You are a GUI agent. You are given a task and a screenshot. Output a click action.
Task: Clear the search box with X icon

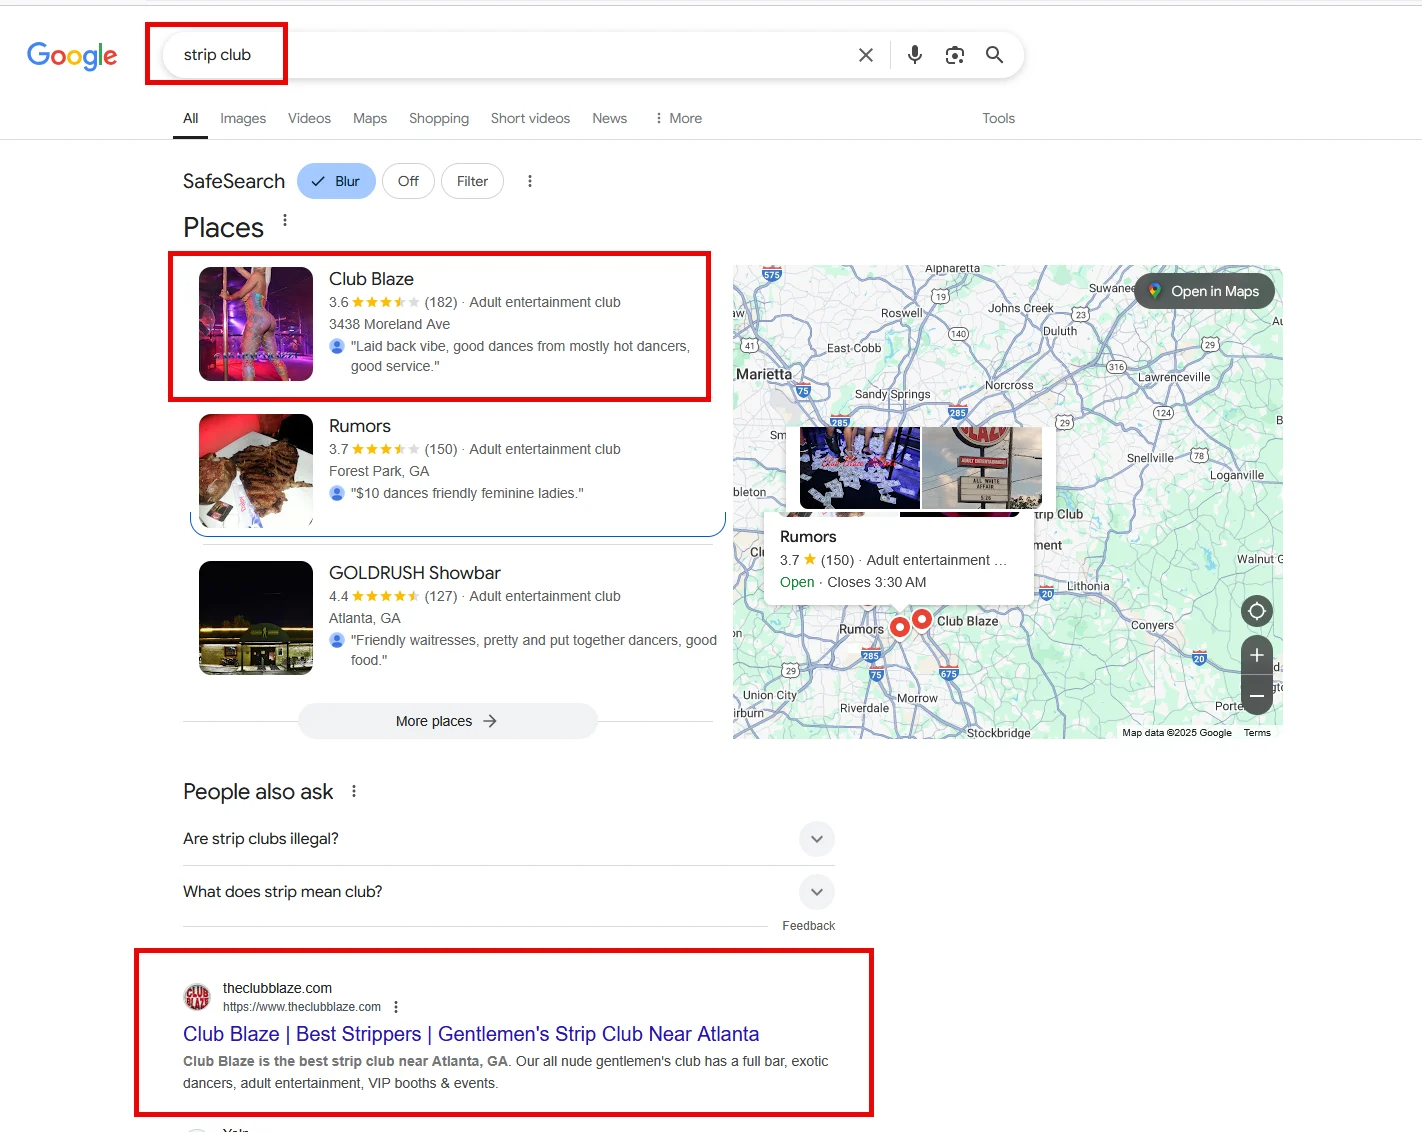[866, 55]
